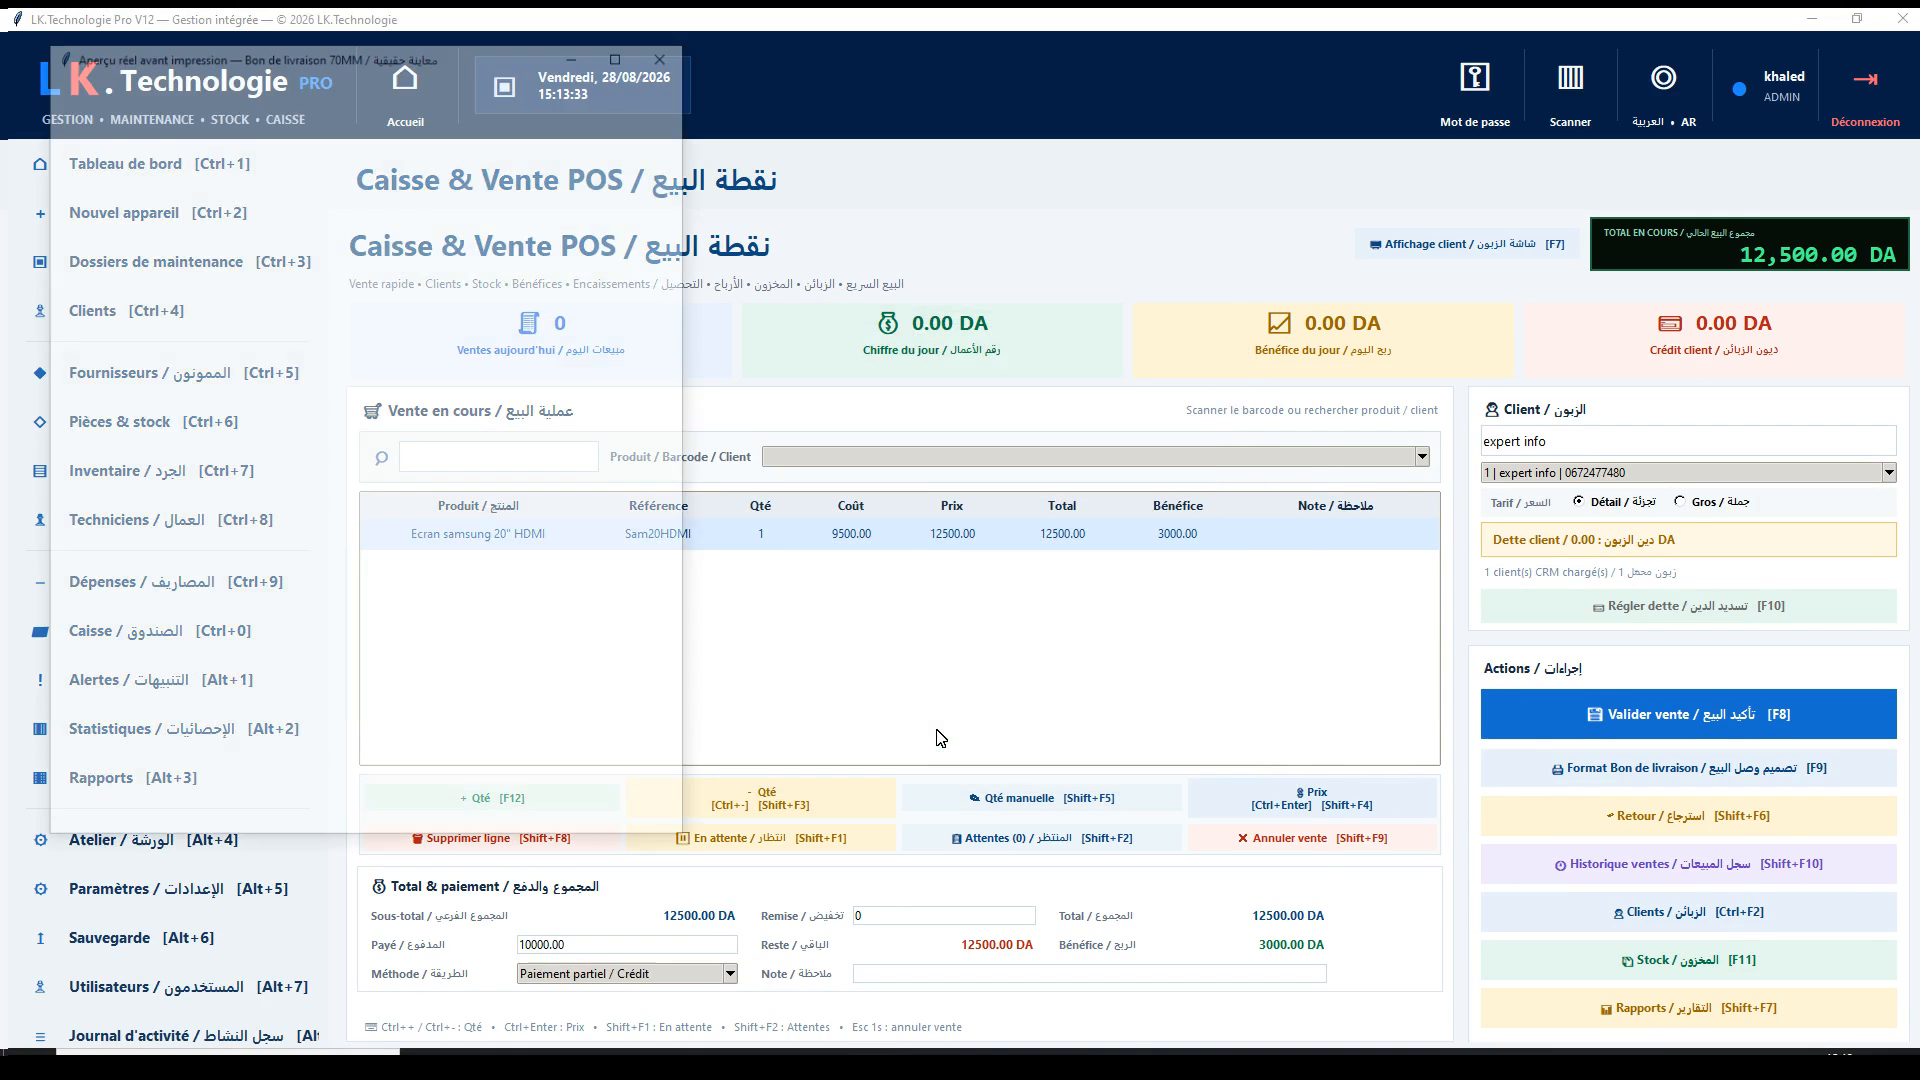This screenshot has width=1920, height=1080.
Task: Open the Scanner barcode icon
Action: (1570, 77)
